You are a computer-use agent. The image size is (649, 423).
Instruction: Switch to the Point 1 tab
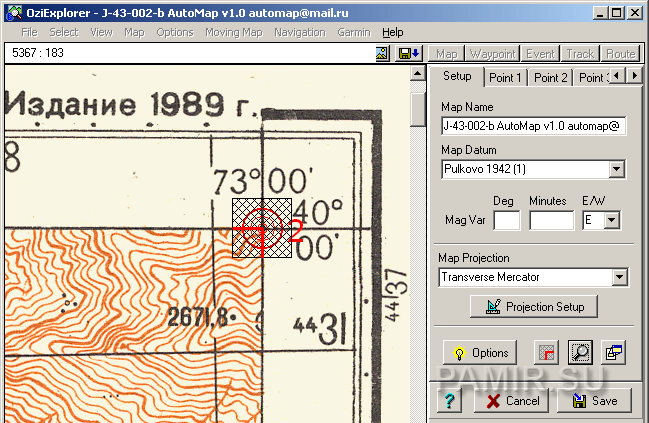505,78
